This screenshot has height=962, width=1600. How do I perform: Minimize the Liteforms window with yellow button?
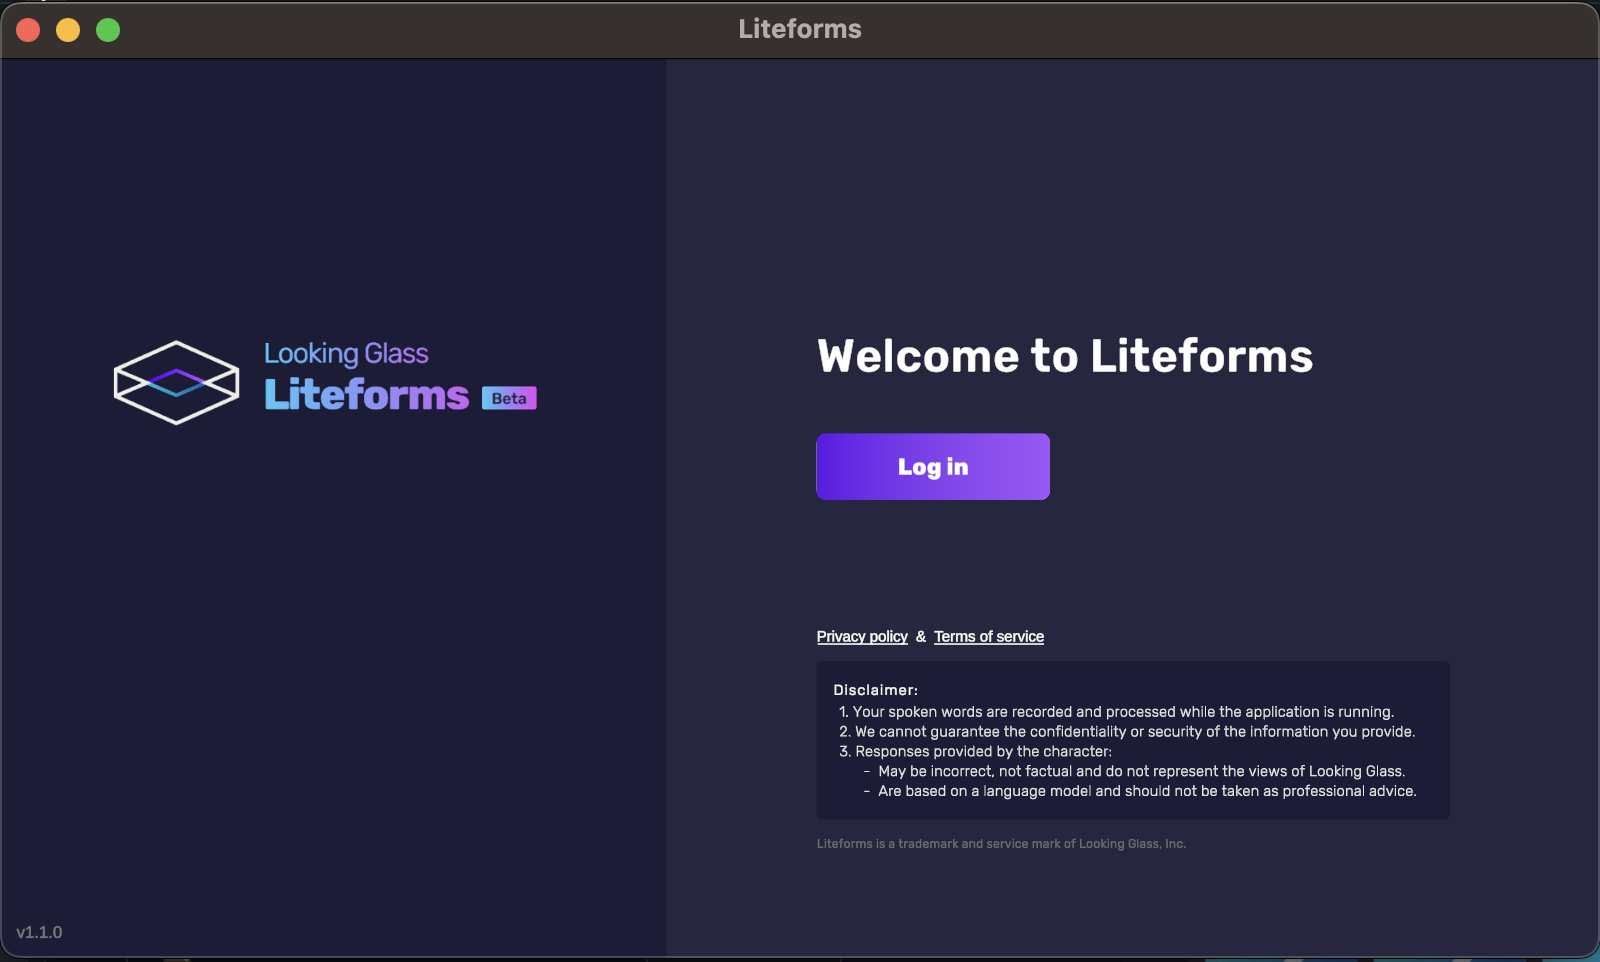click(68, 30)
